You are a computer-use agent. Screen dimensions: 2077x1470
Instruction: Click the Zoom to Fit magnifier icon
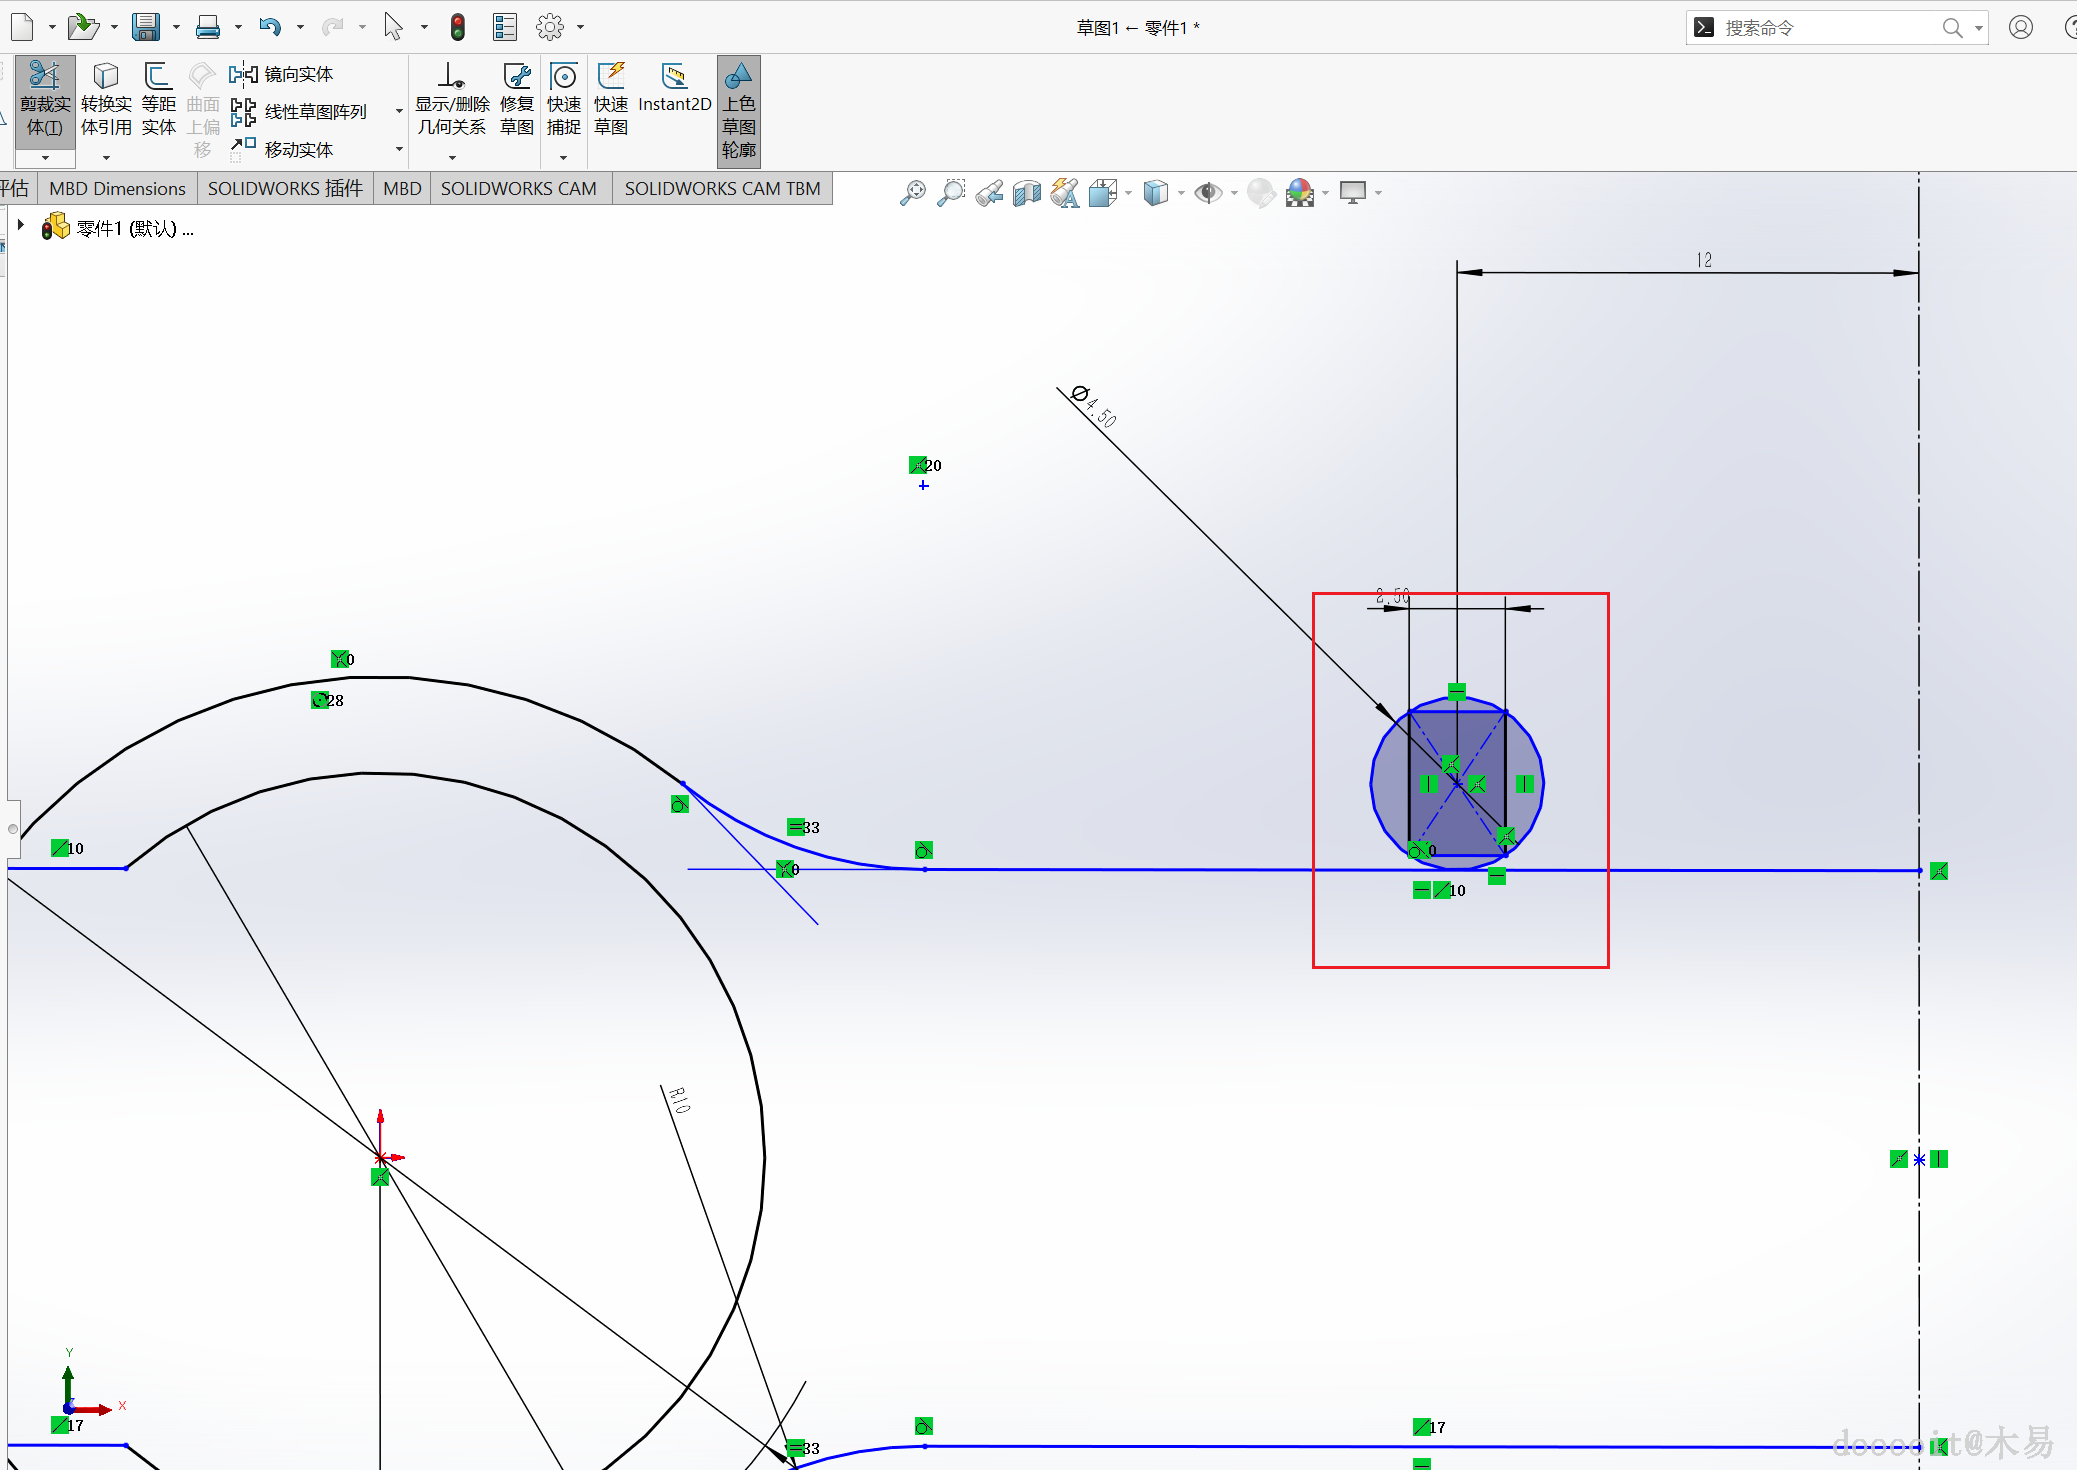(912, 193)
